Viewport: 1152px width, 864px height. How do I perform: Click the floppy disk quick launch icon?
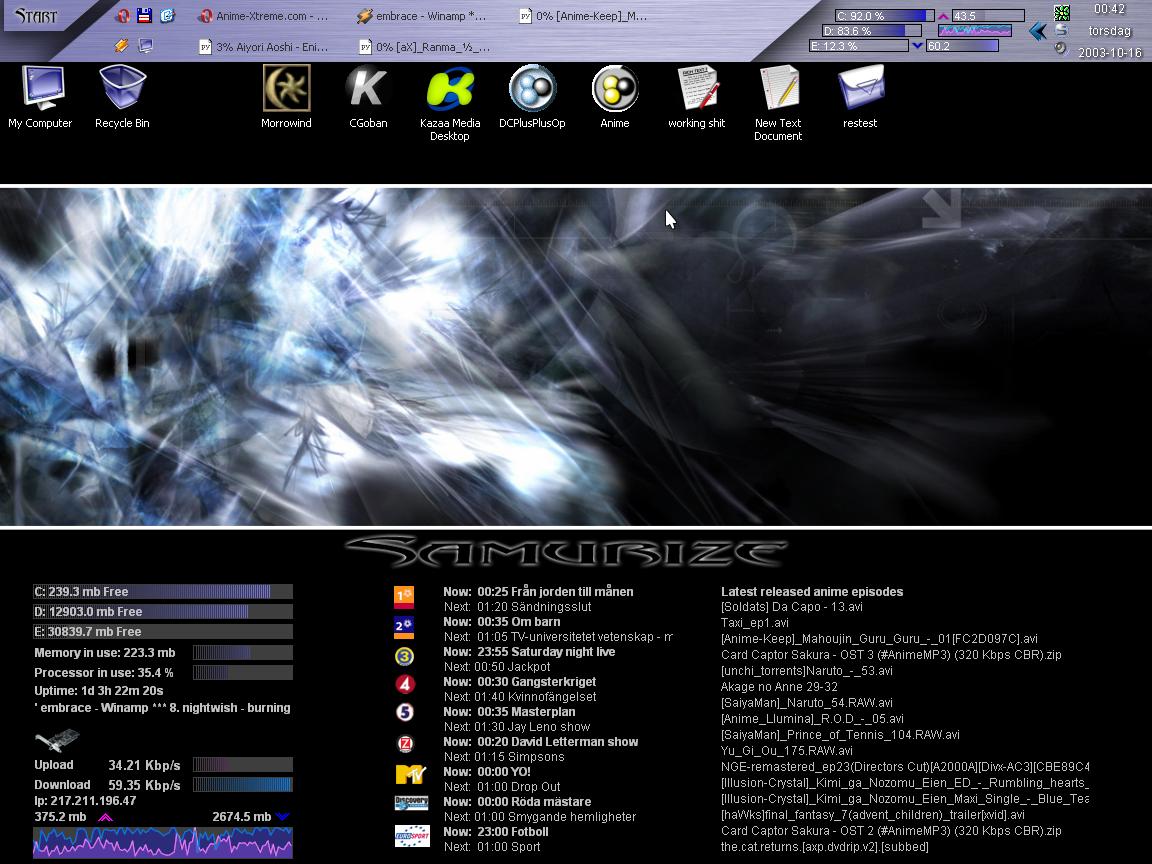[x=145, y=16]
